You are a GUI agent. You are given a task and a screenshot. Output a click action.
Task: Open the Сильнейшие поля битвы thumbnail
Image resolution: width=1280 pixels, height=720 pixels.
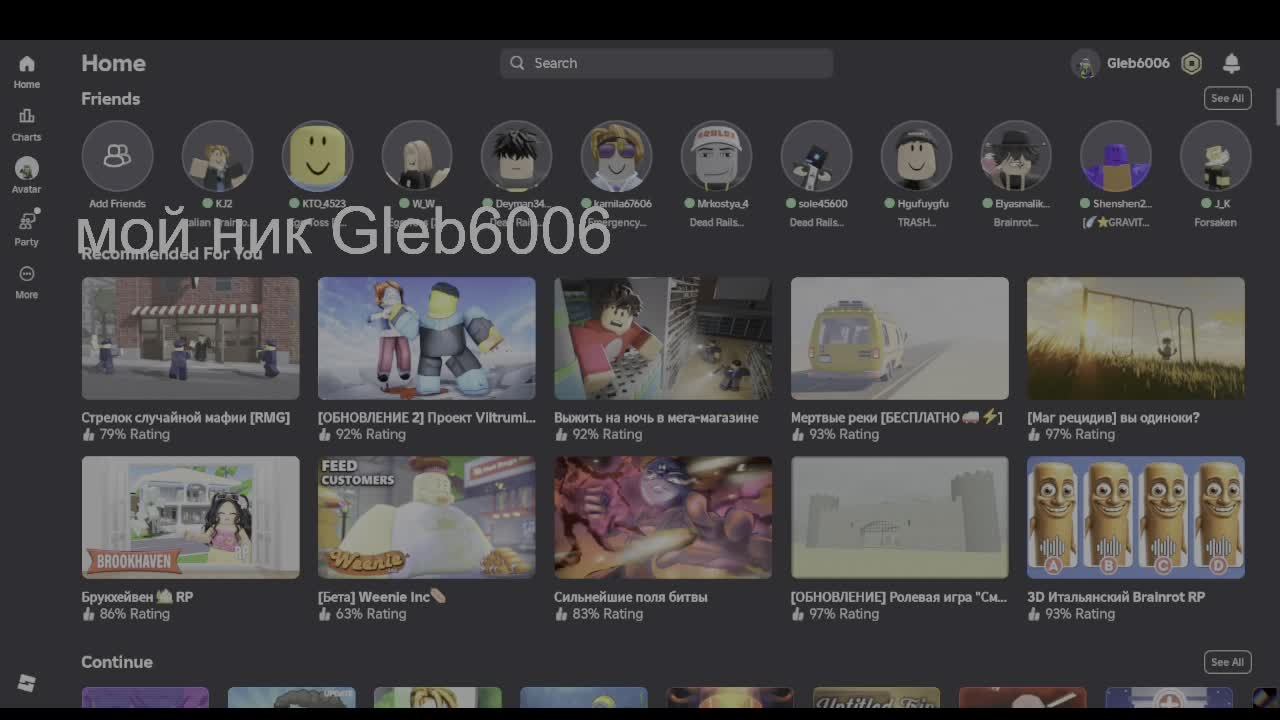663,517
